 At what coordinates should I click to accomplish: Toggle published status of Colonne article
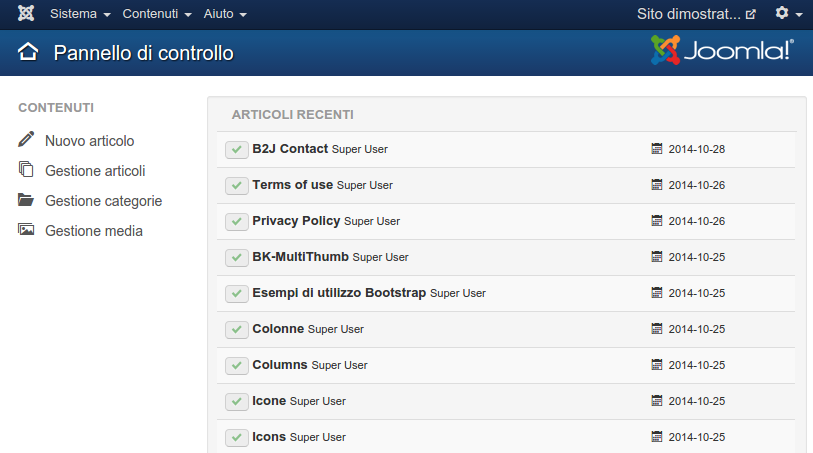coord(236,330)
